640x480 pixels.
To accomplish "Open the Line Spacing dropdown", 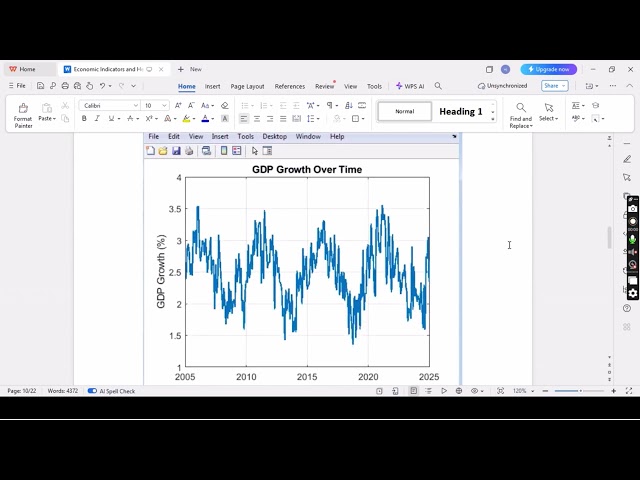I will point(313,119).
